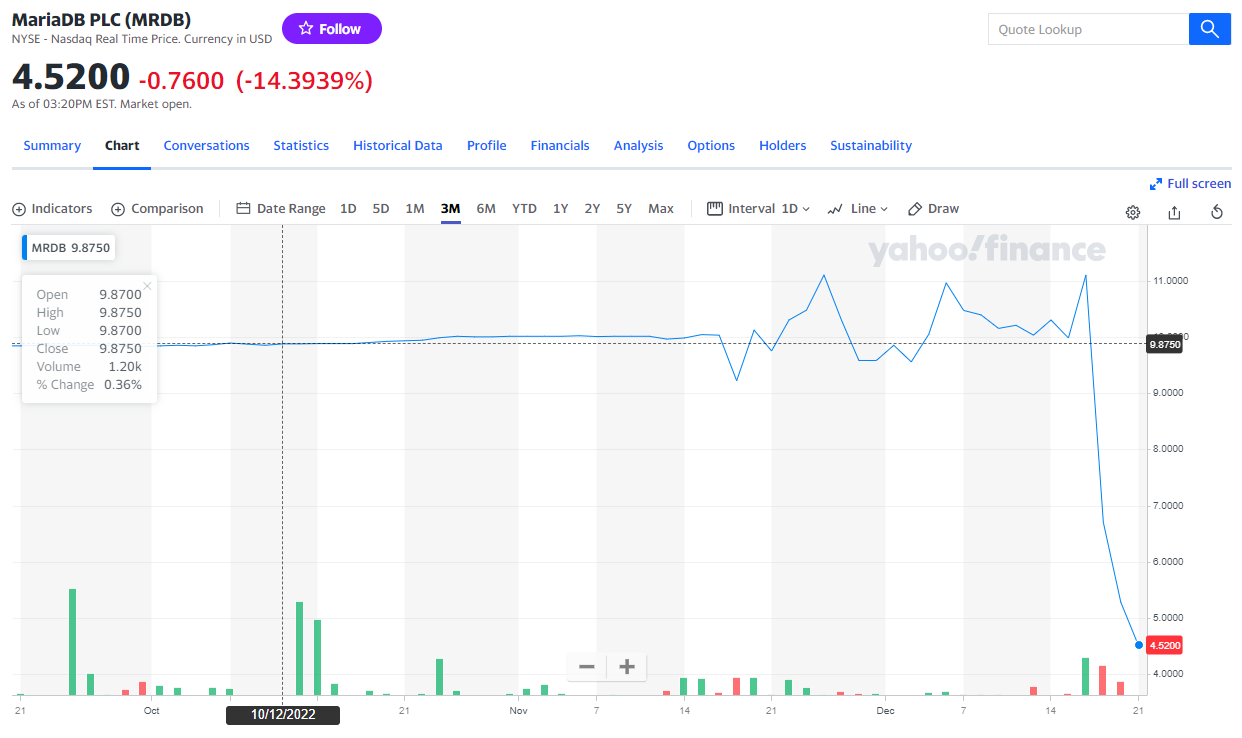Viewport: 1242px width, 738px height.
Task: Switch to the Historical Data tab
Action: pyautogui.click(x=397, y=146)
